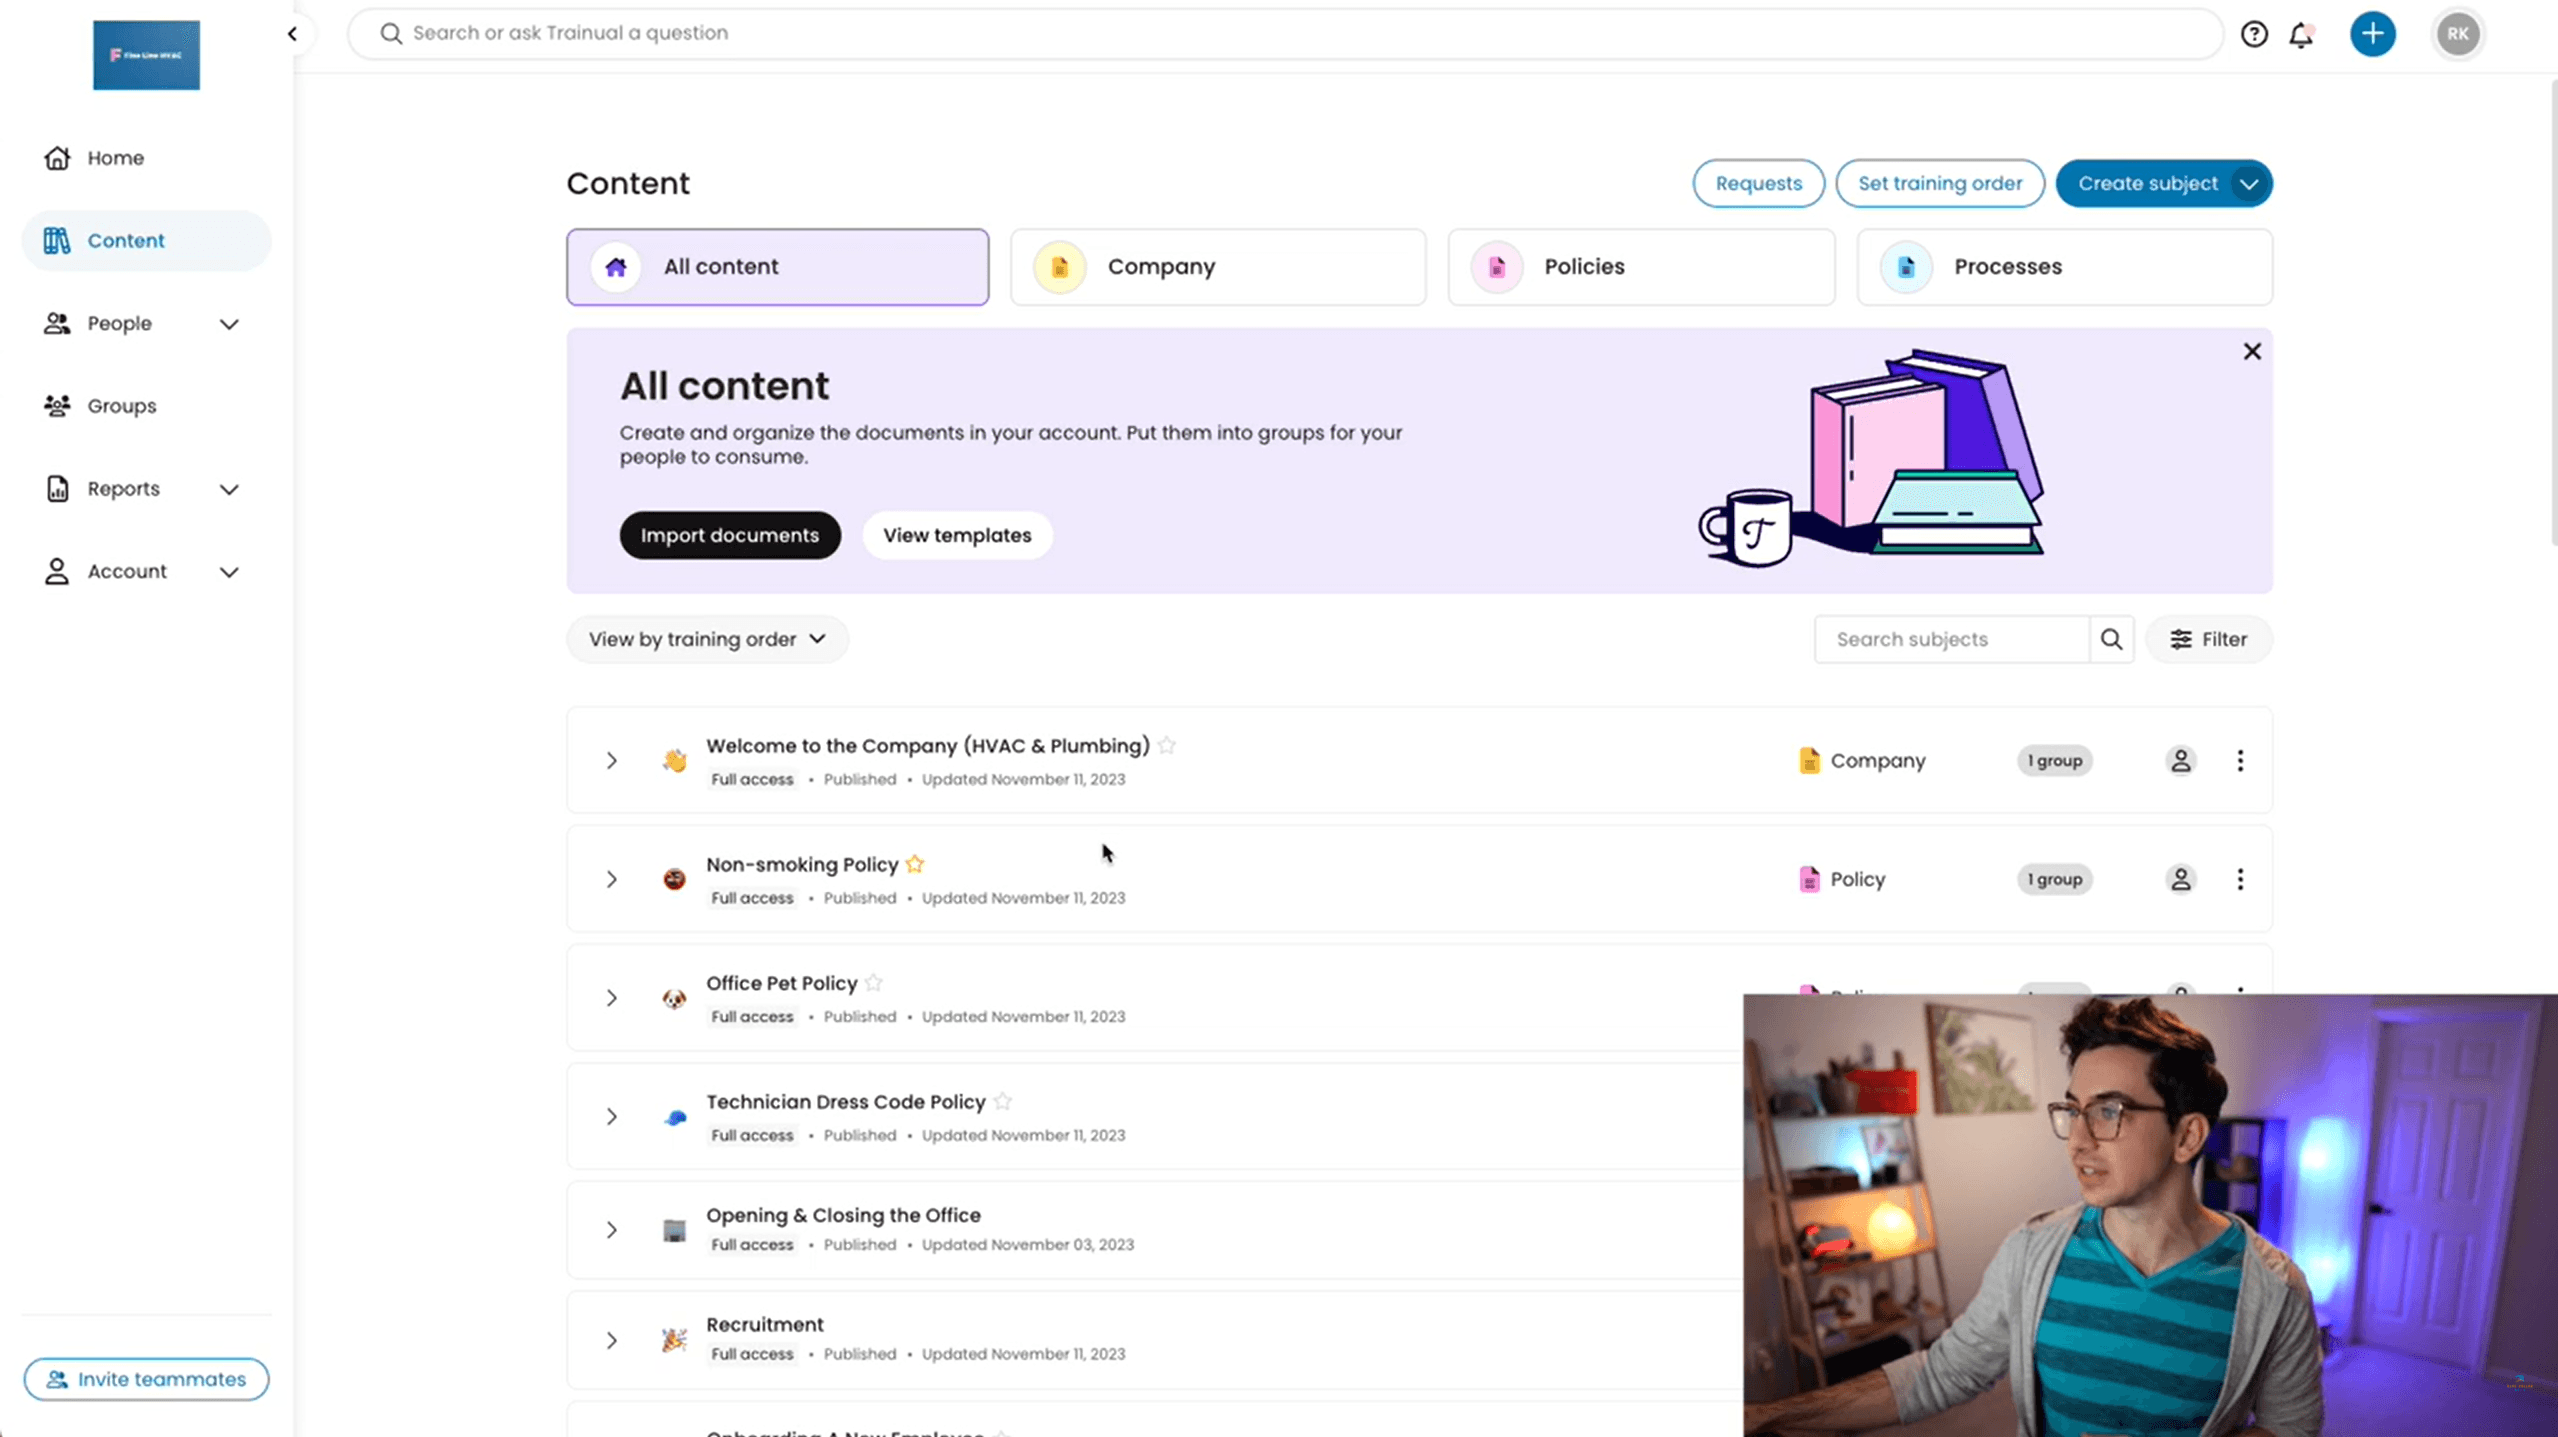Open the quick-create plus icon
Viewport: 2558px width, 1437px height.
pos(2373,33)
